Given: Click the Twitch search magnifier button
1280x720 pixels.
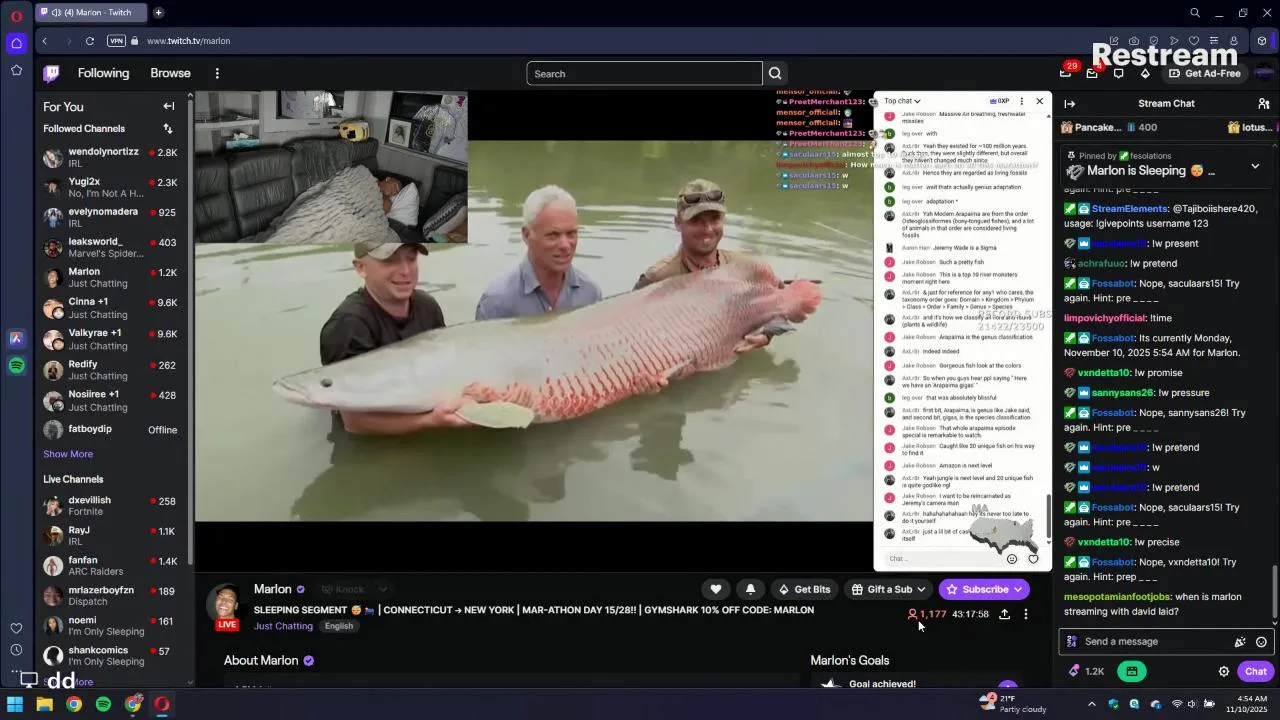Looking at the screenshot, I should [775, 73].
